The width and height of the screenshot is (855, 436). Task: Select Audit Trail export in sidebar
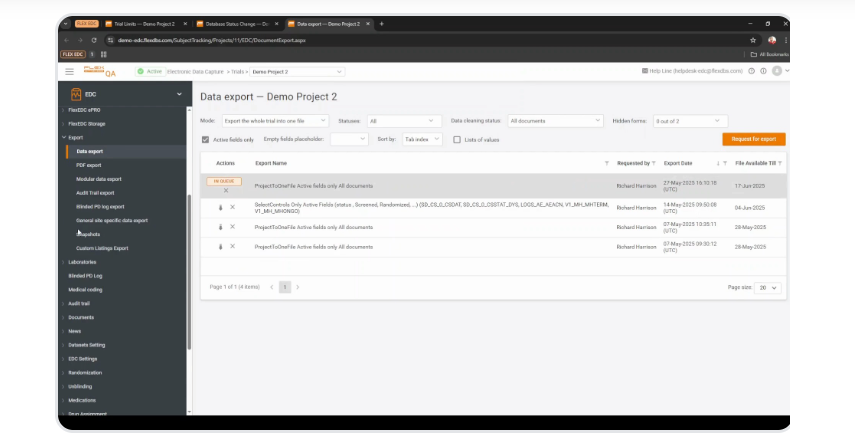[95, 193]
